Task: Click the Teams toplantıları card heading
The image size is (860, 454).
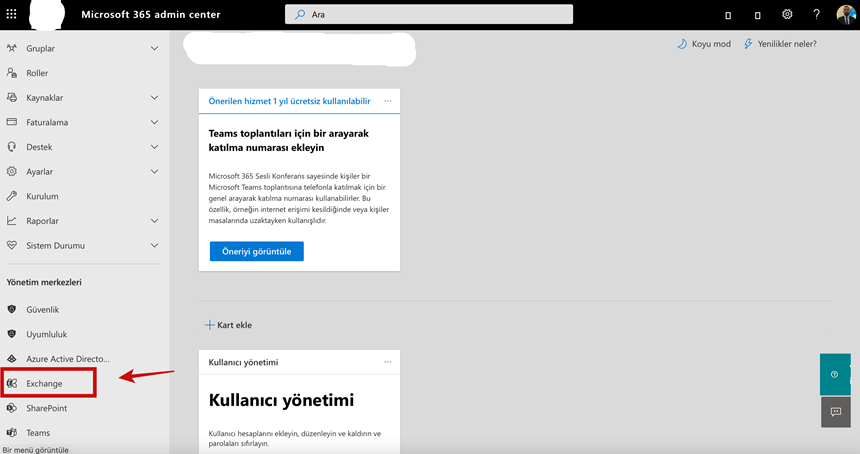Action: point(288,140)
